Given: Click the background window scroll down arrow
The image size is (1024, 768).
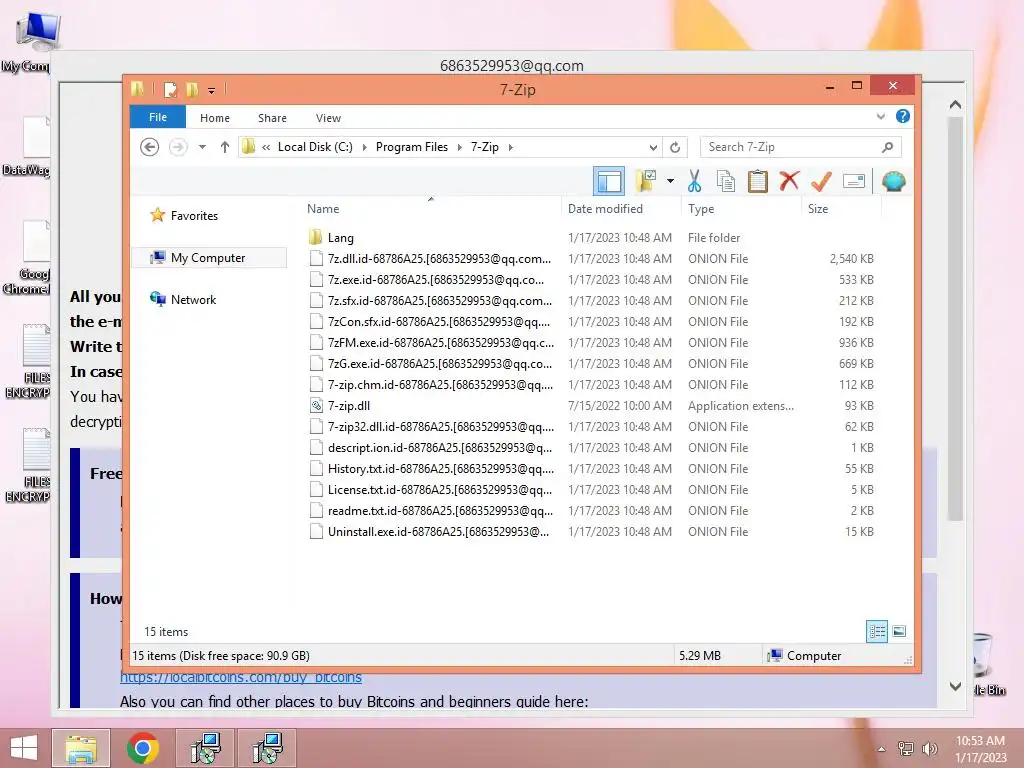Looking at the screenshot, I should tap(955, 686).
